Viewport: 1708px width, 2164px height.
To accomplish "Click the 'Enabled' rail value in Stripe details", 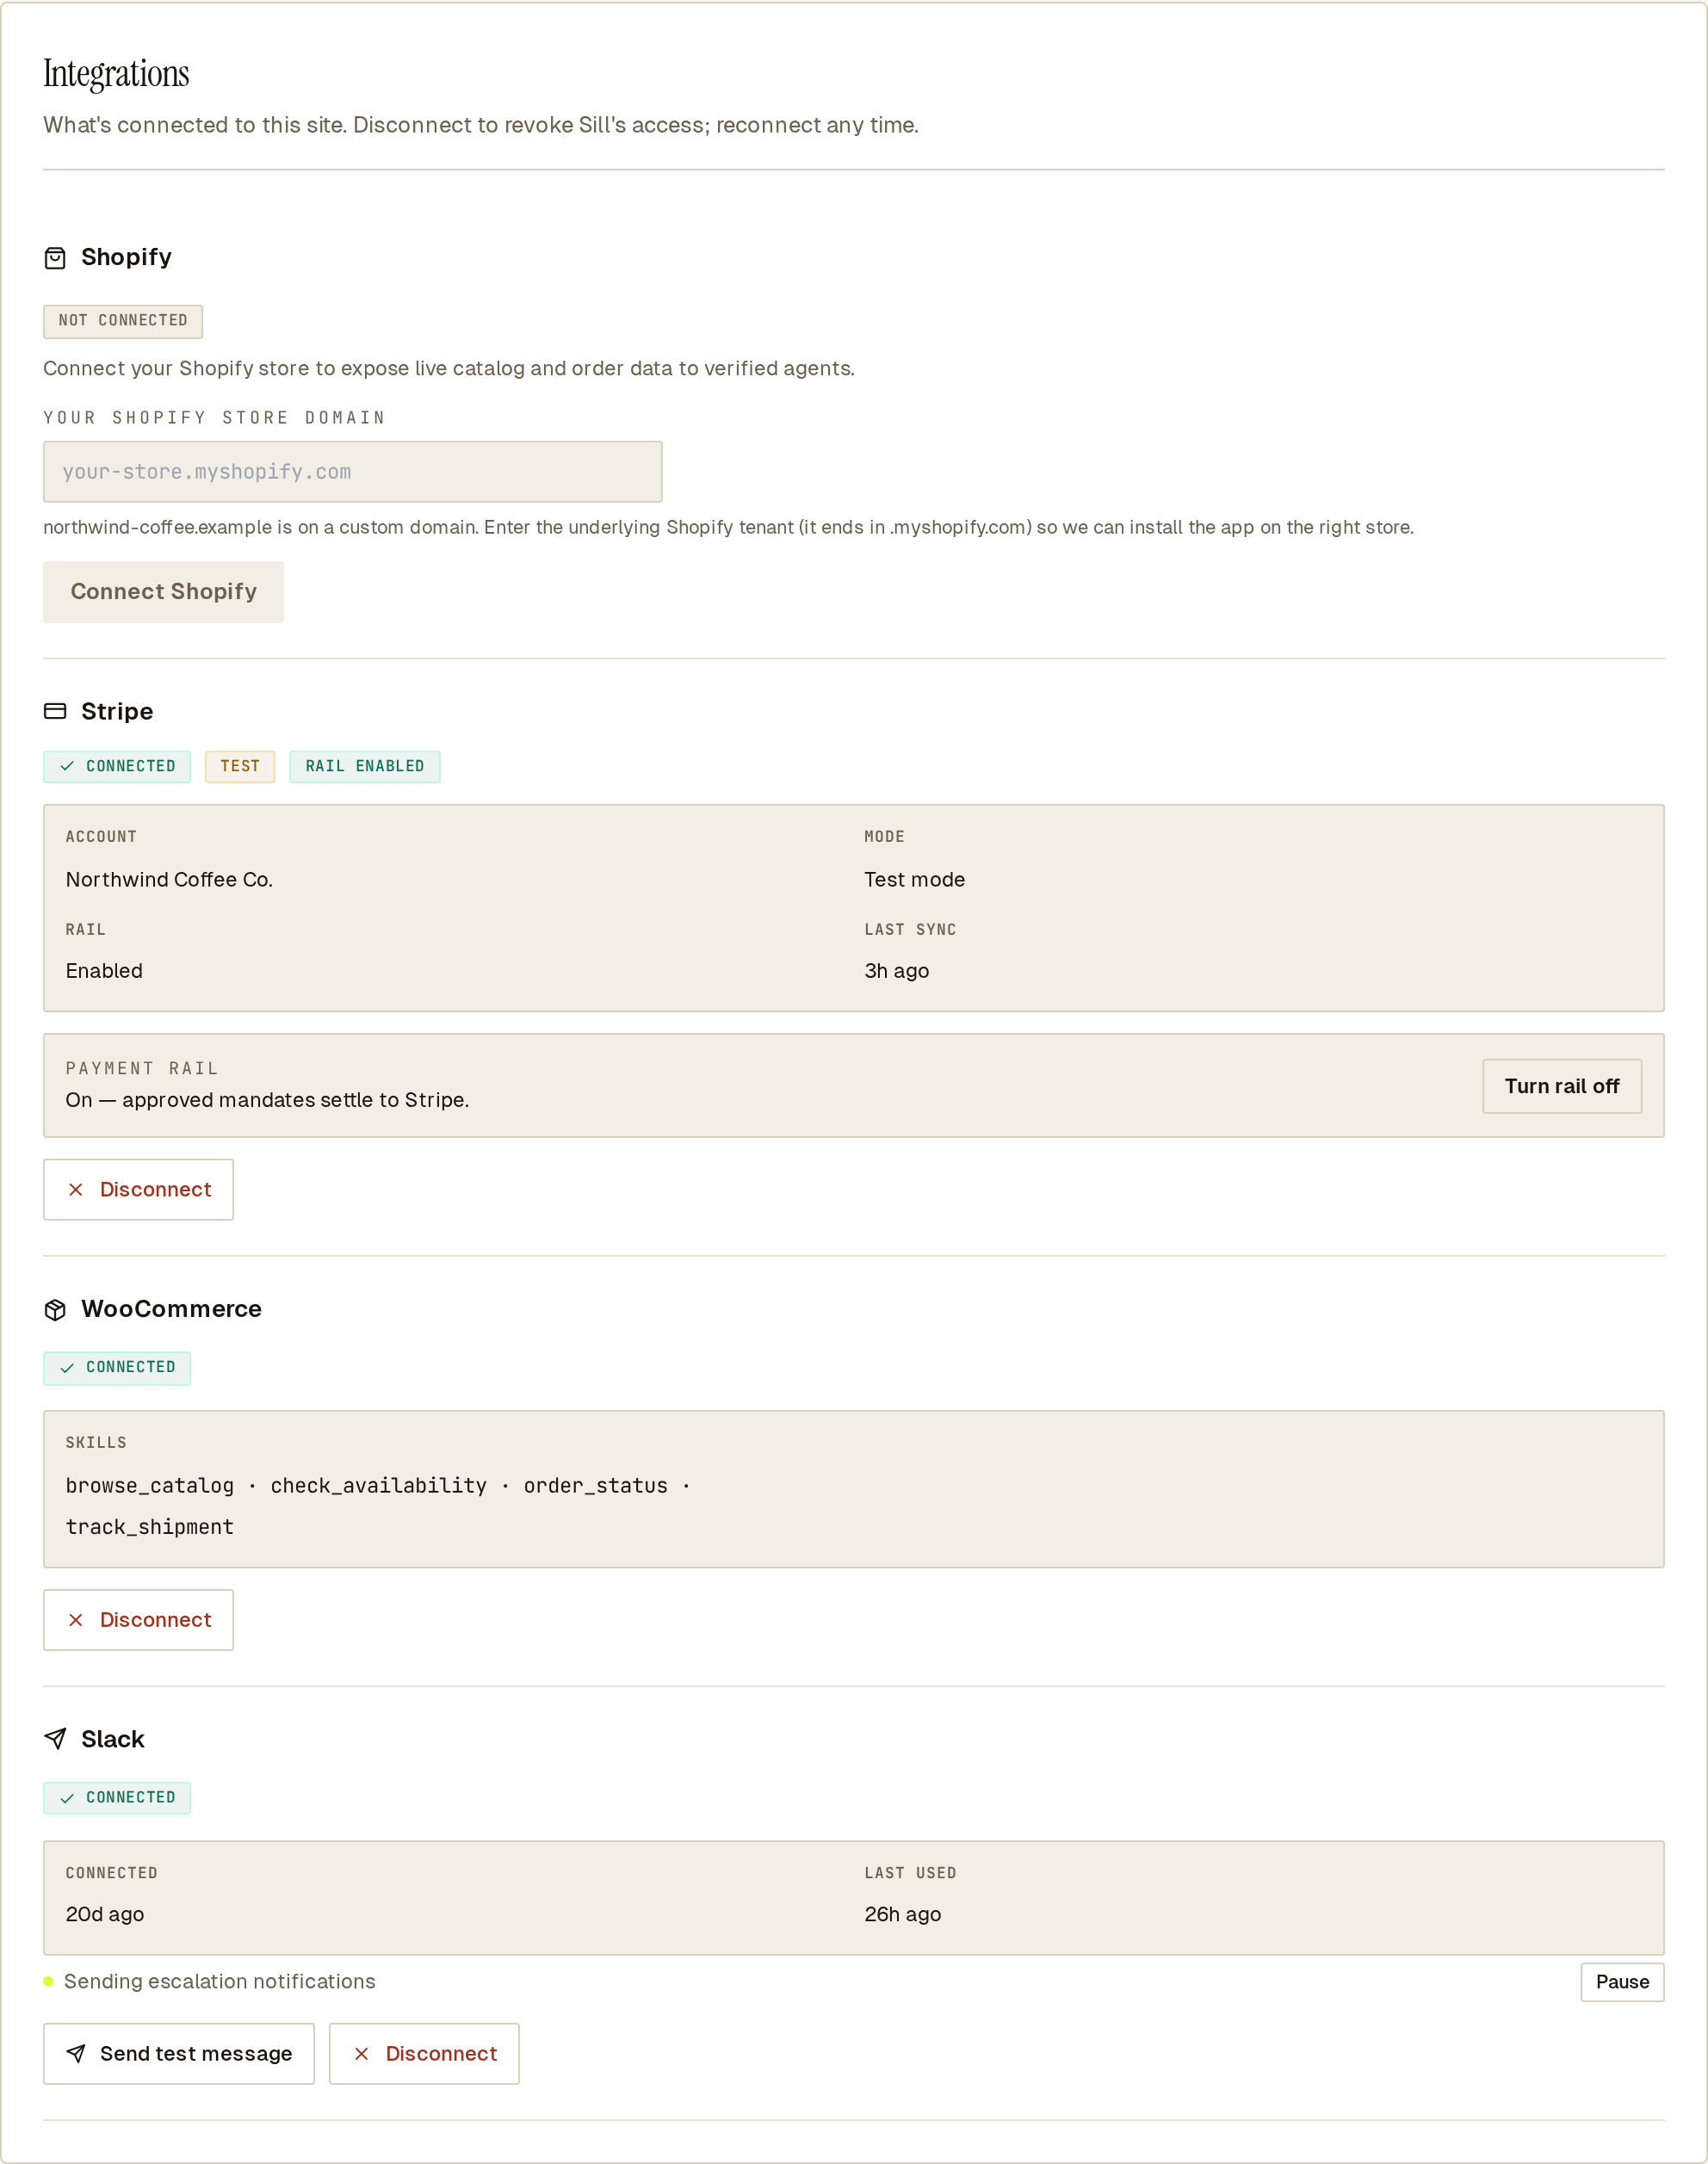I will [104, 971].
